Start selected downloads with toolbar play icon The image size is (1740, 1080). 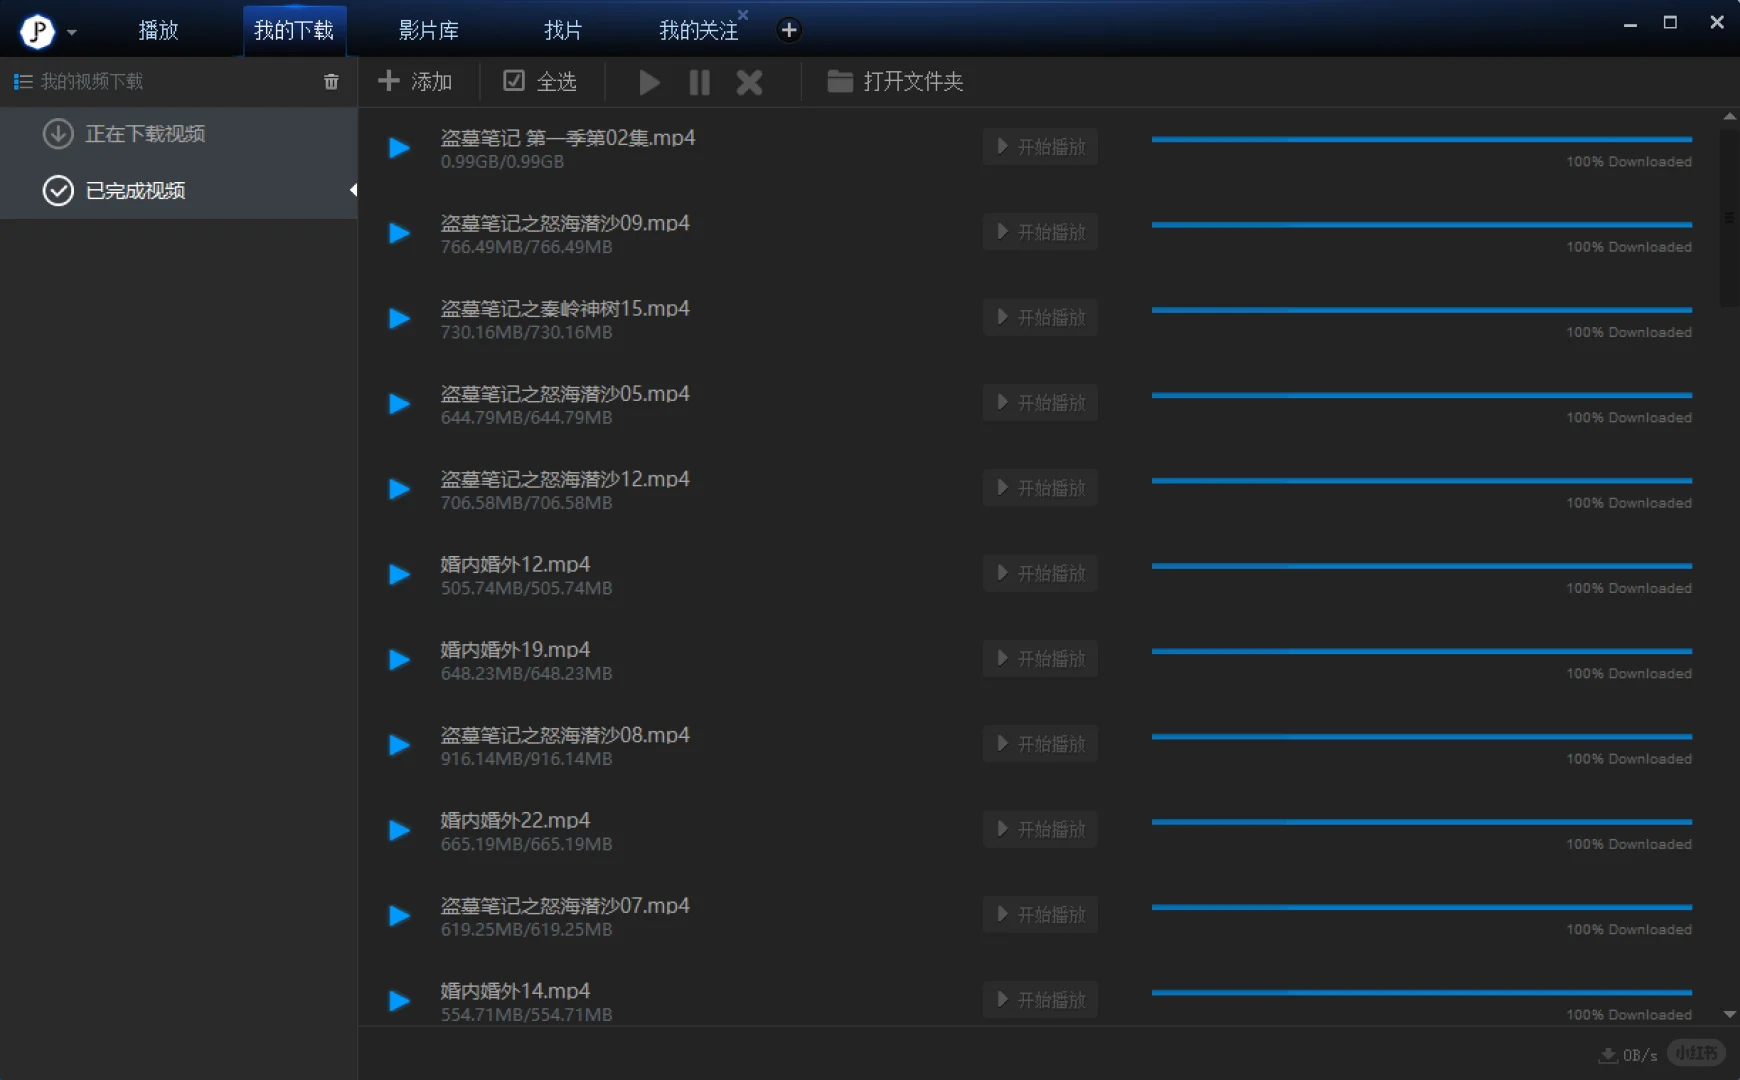[650, 82]
